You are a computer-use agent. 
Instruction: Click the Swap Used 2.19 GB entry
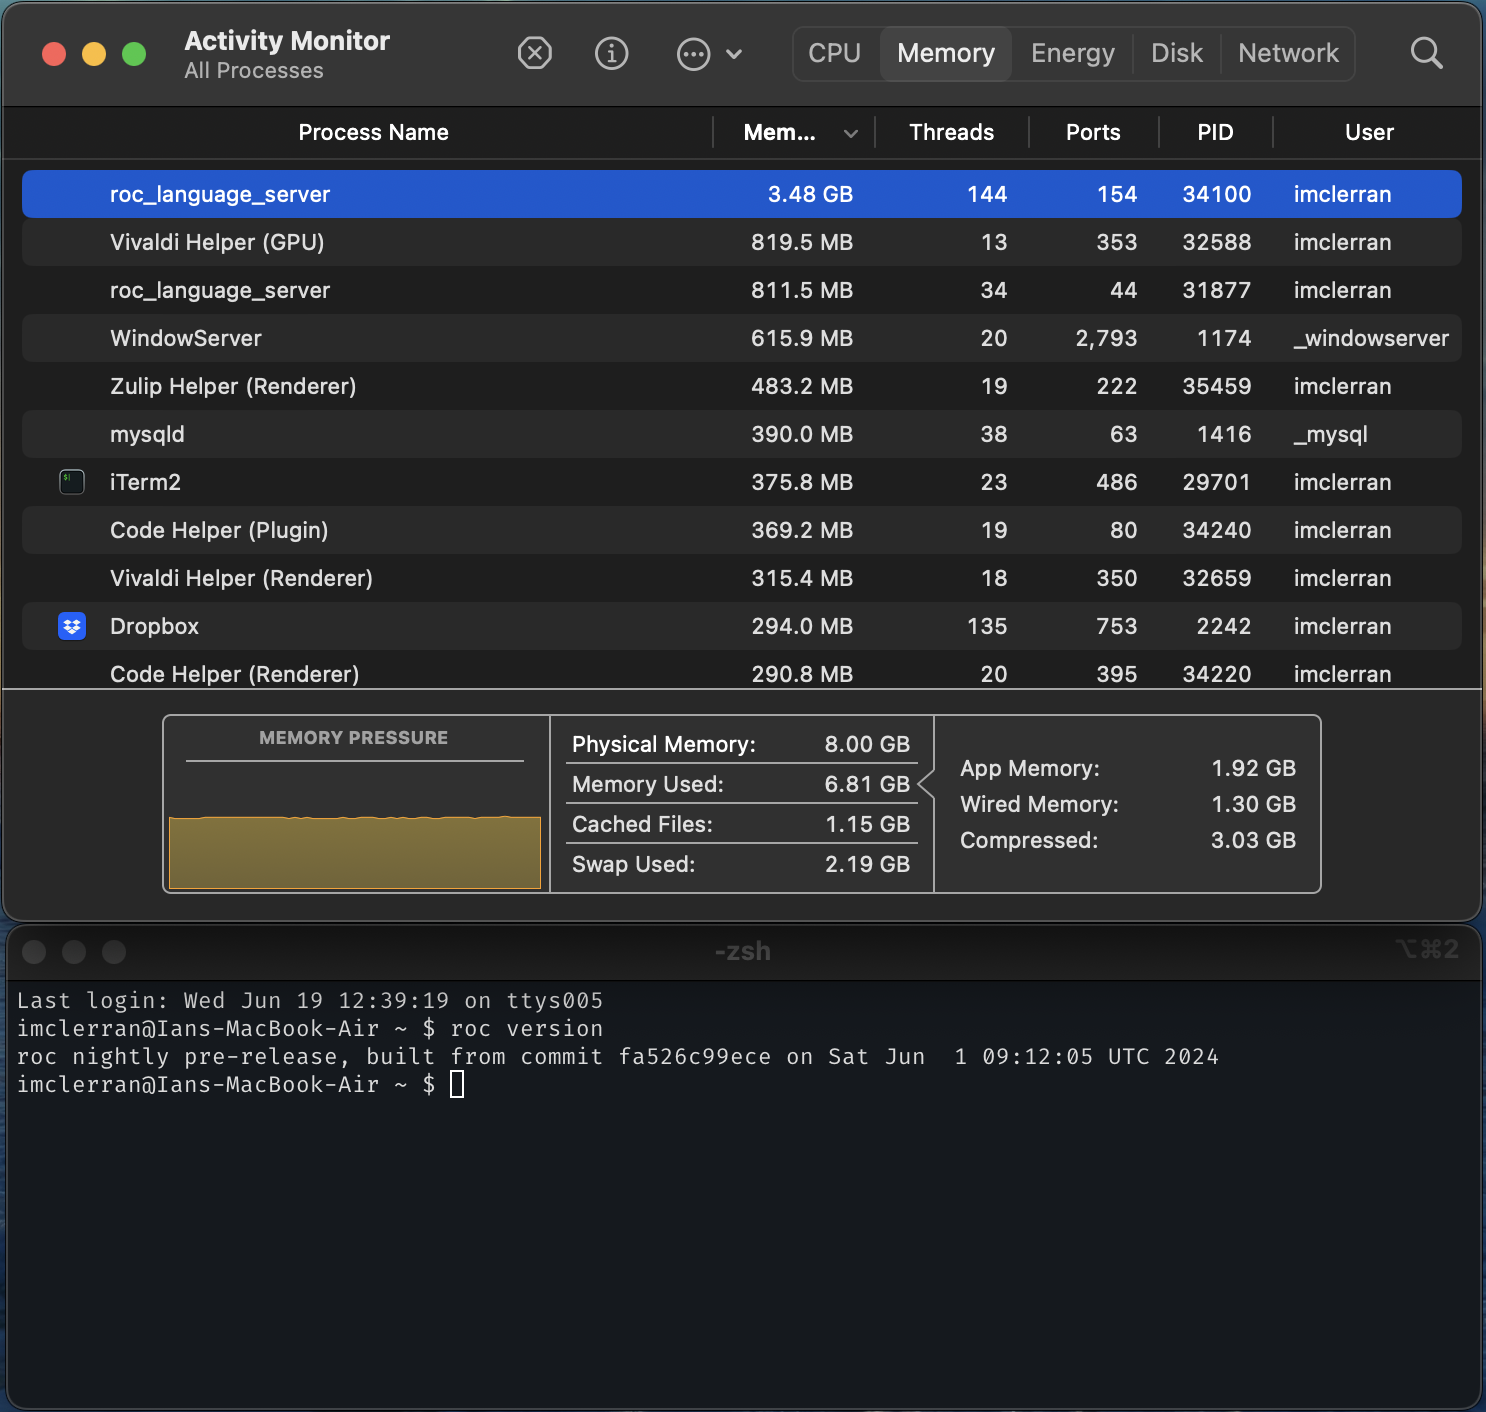click(741, 864)
